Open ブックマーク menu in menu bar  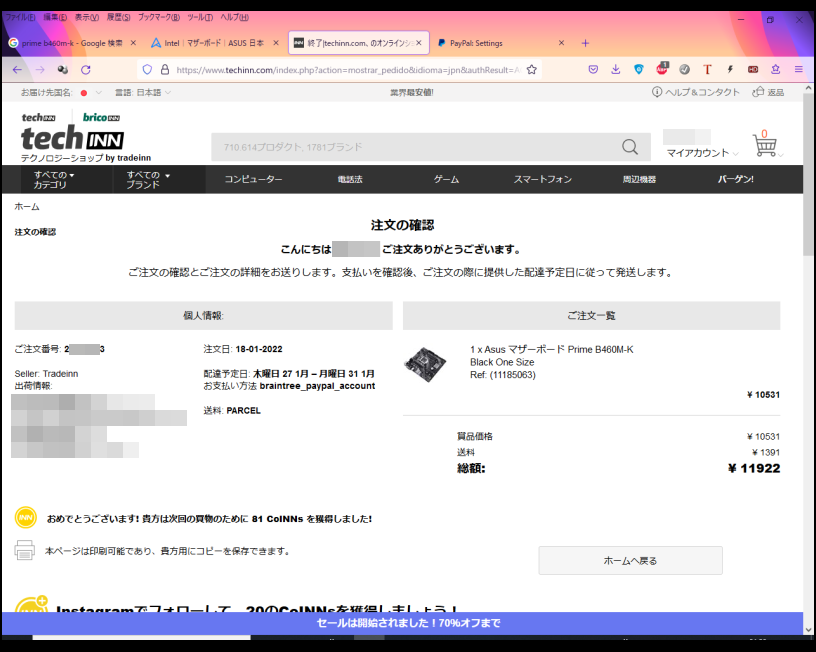(x=159, y=17)
